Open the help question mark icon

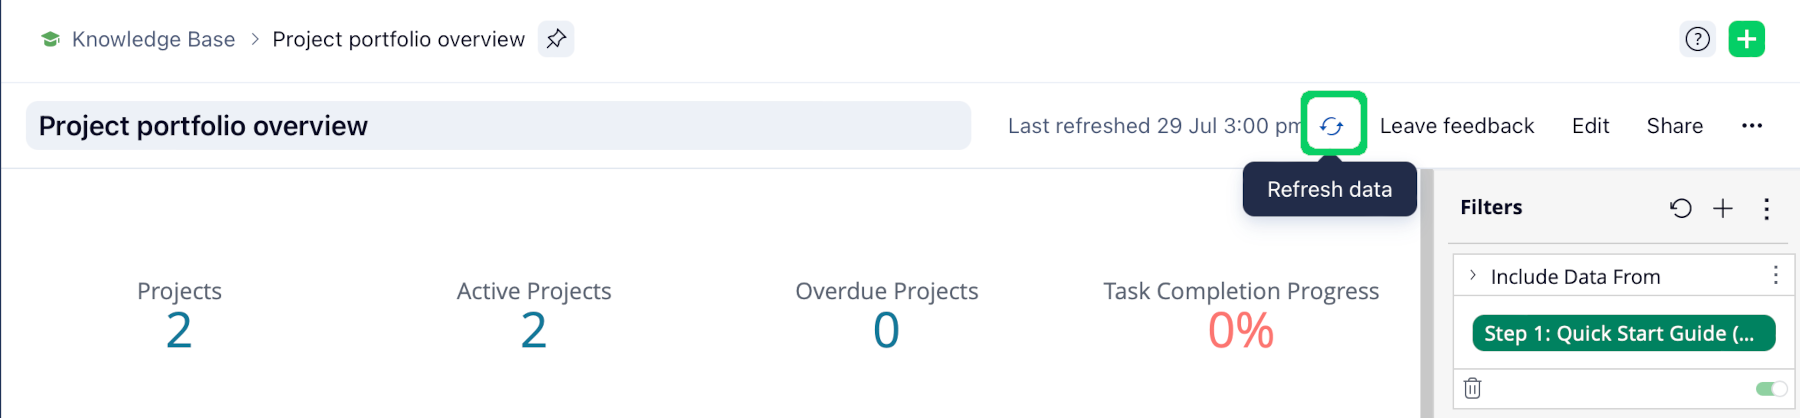1697,39
